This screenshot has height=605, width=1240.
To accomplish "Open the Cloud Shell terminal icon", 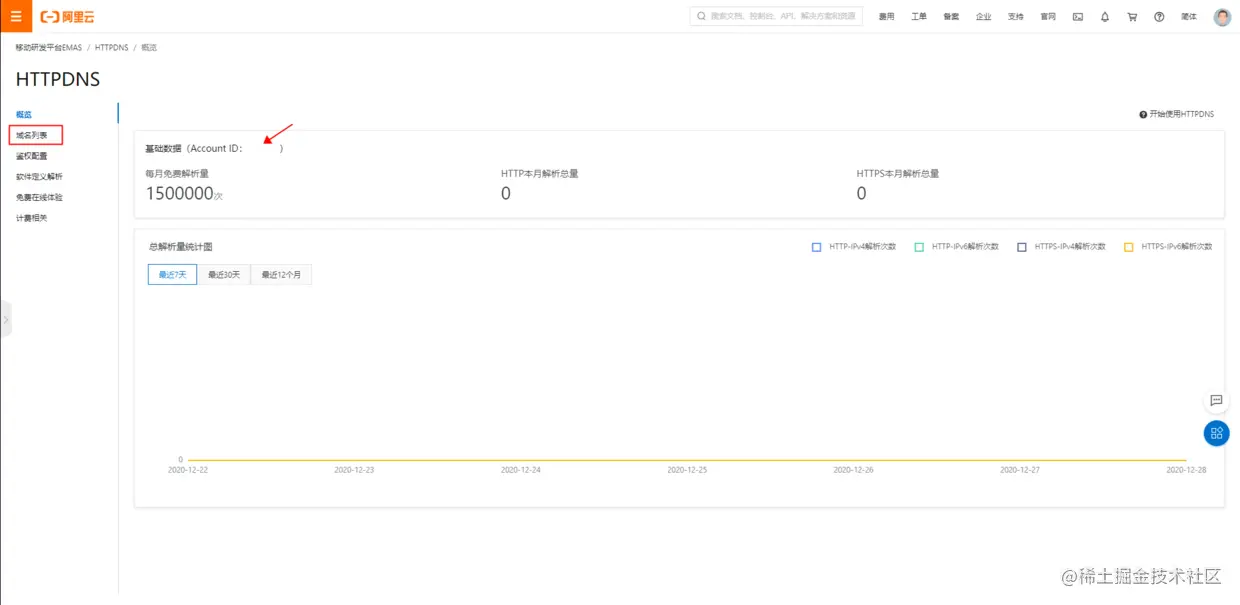I will click(1078, 17).
